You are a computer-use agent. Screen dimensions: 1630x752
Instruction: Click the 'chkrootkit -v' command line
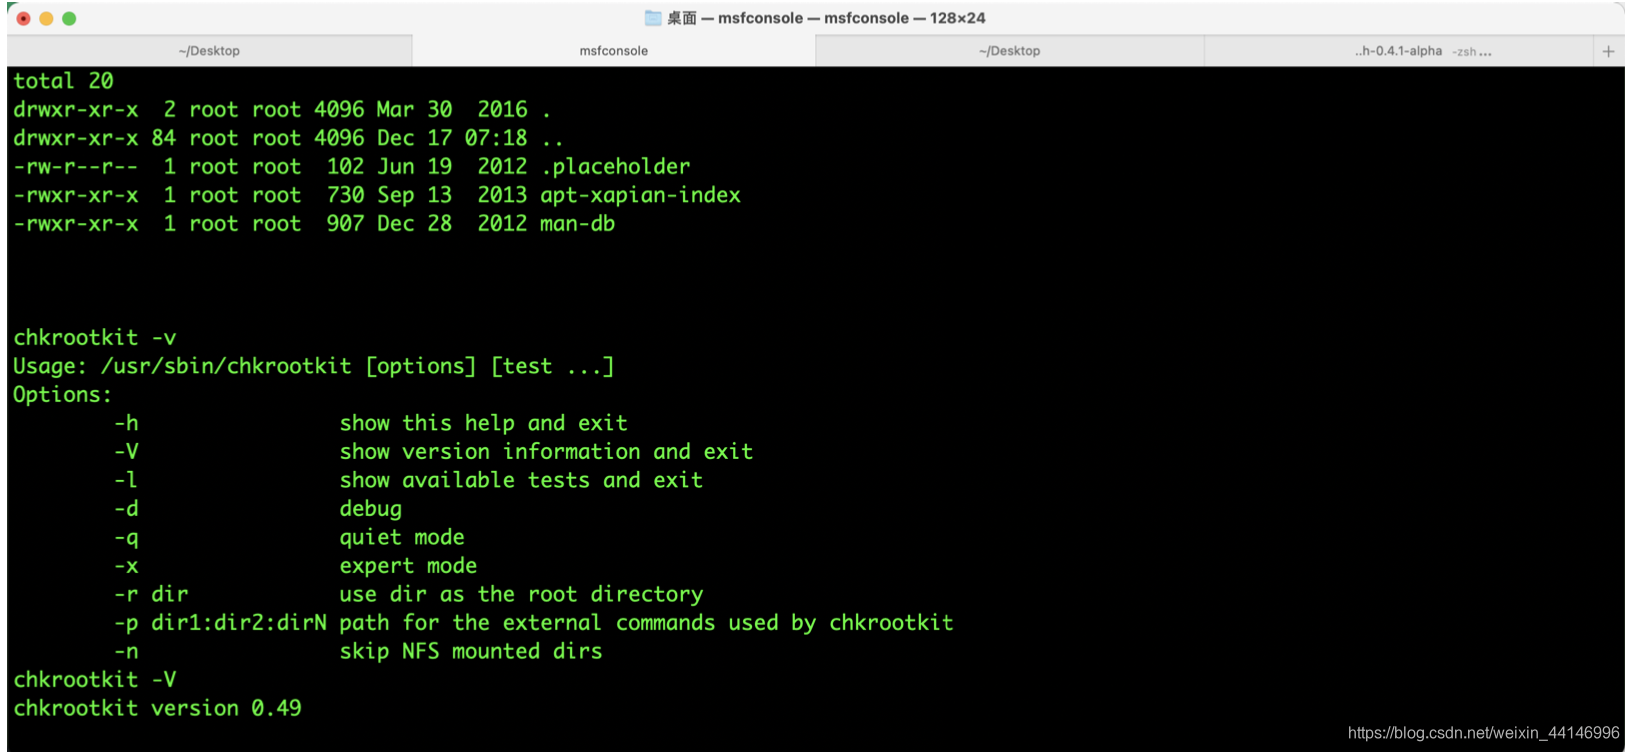click(94, 338)
